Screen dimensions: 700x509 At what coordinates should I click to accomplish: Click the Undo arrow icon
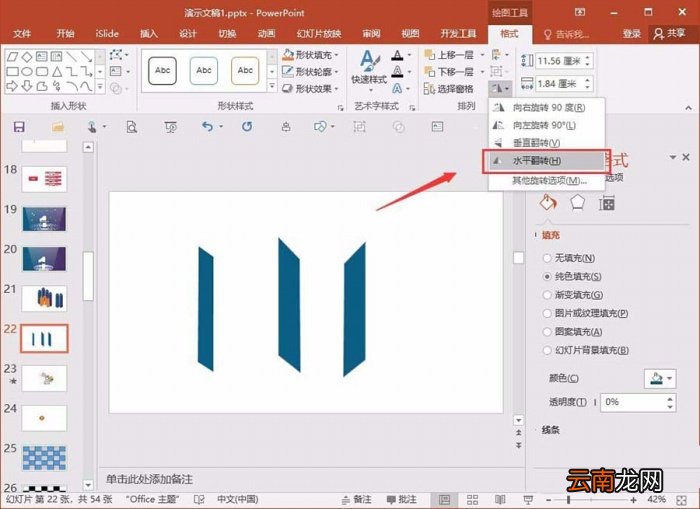pyautogui.click(x=207, y=126)
